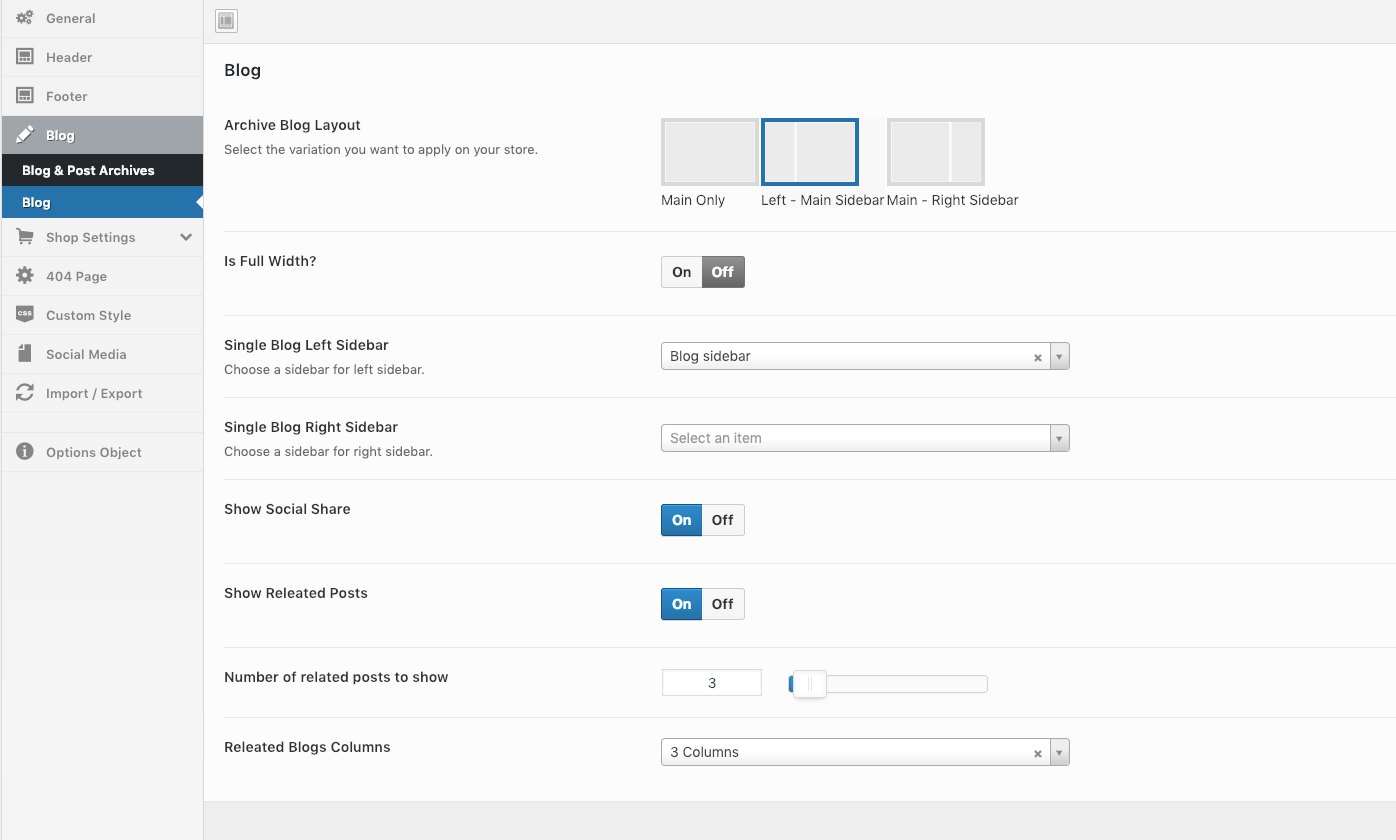Screen dimensions: 1396x840
Task: Select the Main - Right Sidebar layout thumbnail
Action: [x=935, y=152]
